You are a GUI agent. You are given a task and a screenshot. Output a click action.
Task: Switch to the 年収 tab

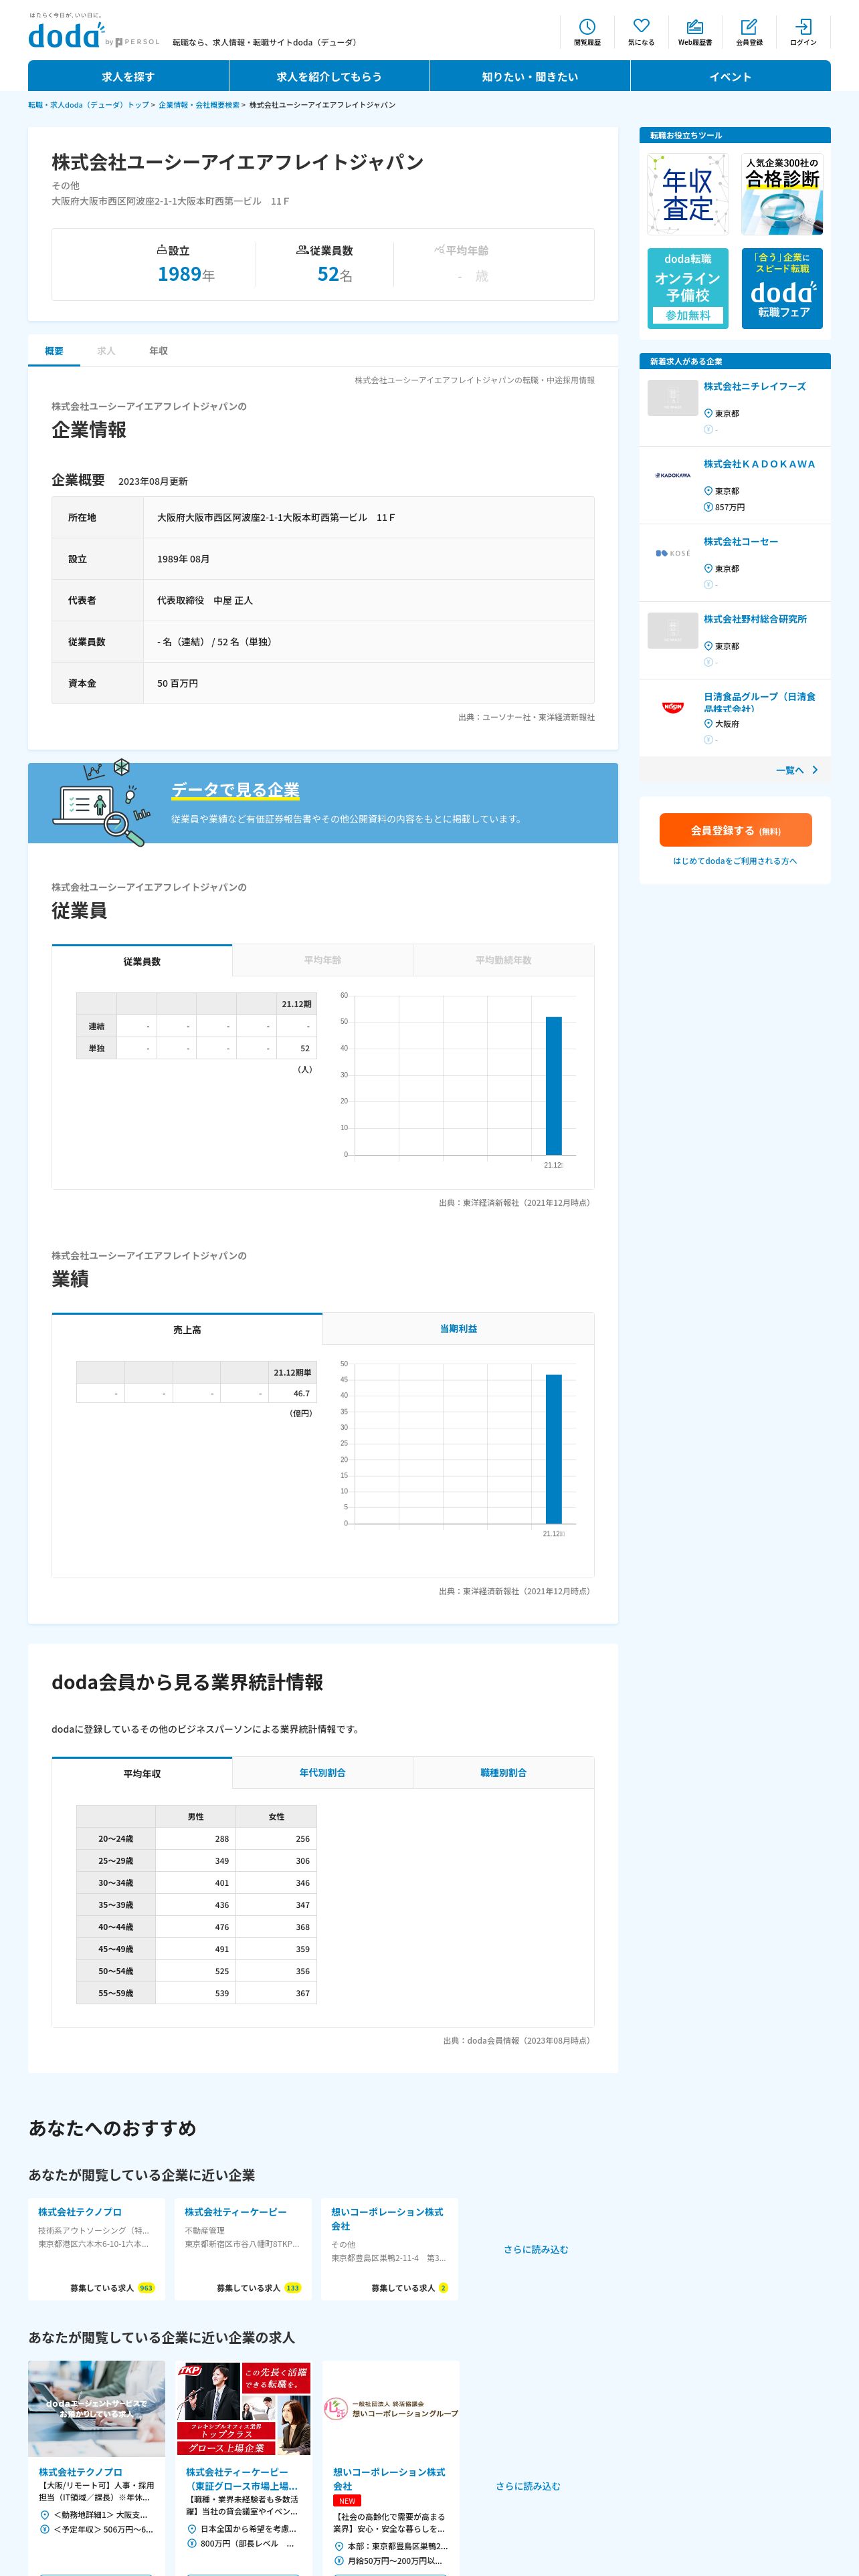tap(158, 351)
